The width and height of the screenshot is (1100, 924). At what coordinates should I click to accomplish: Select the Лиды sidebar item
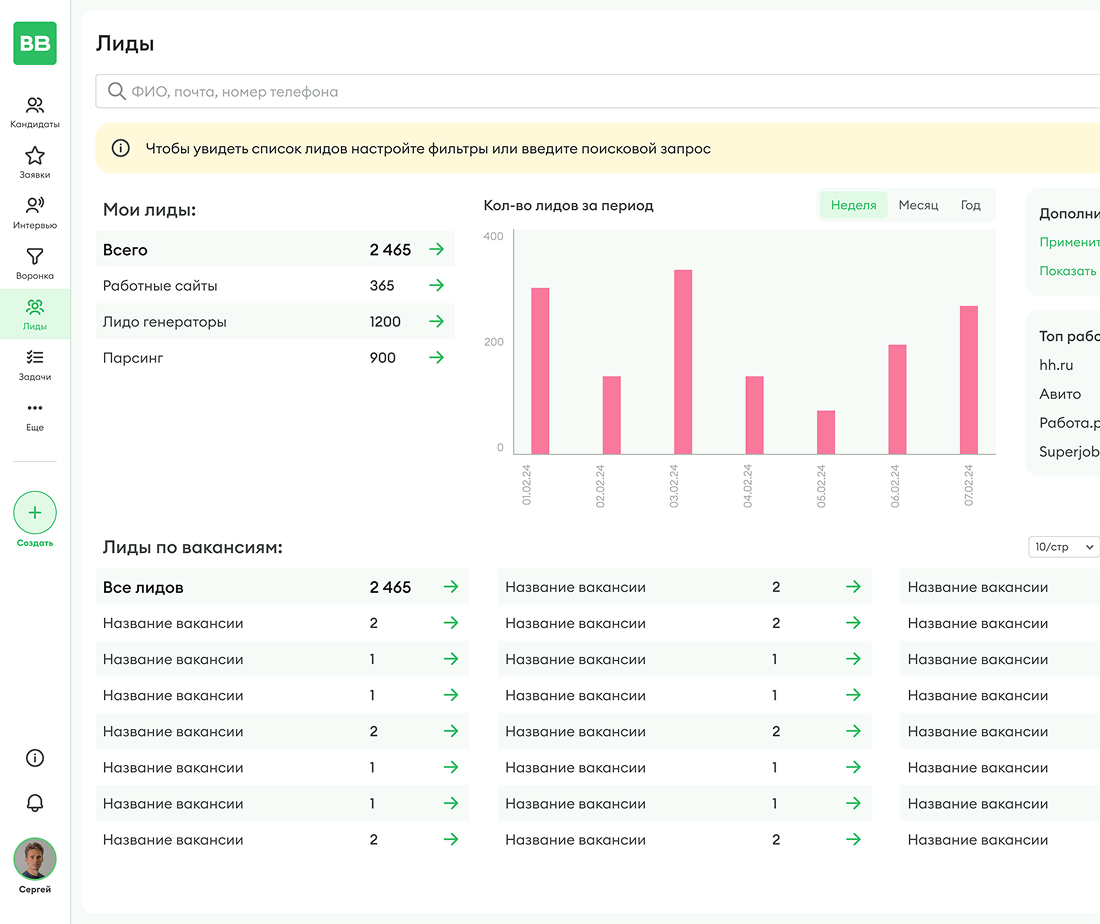click(x=34, y=314)
